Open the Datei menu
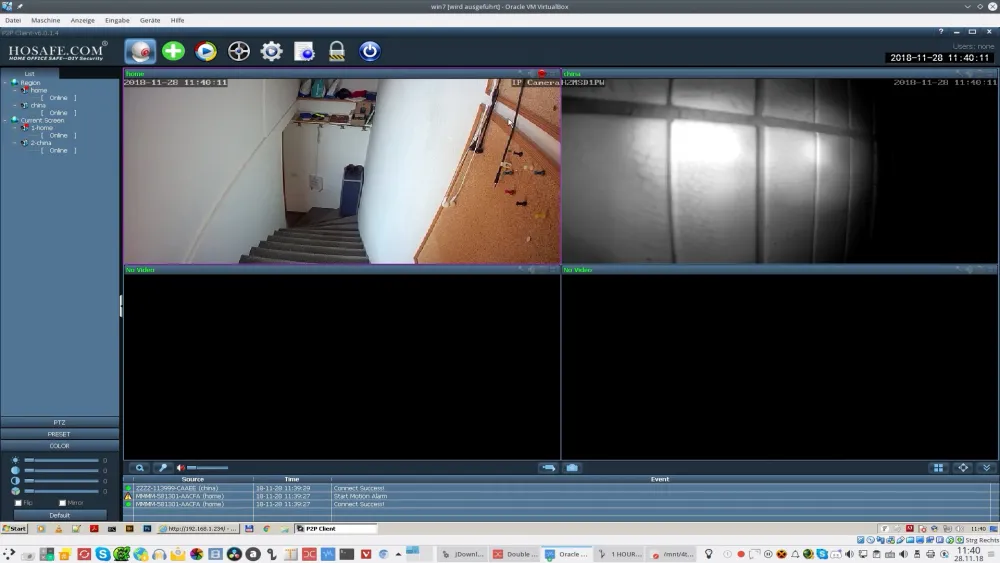The image size is (1000, 563). (13, 20)
